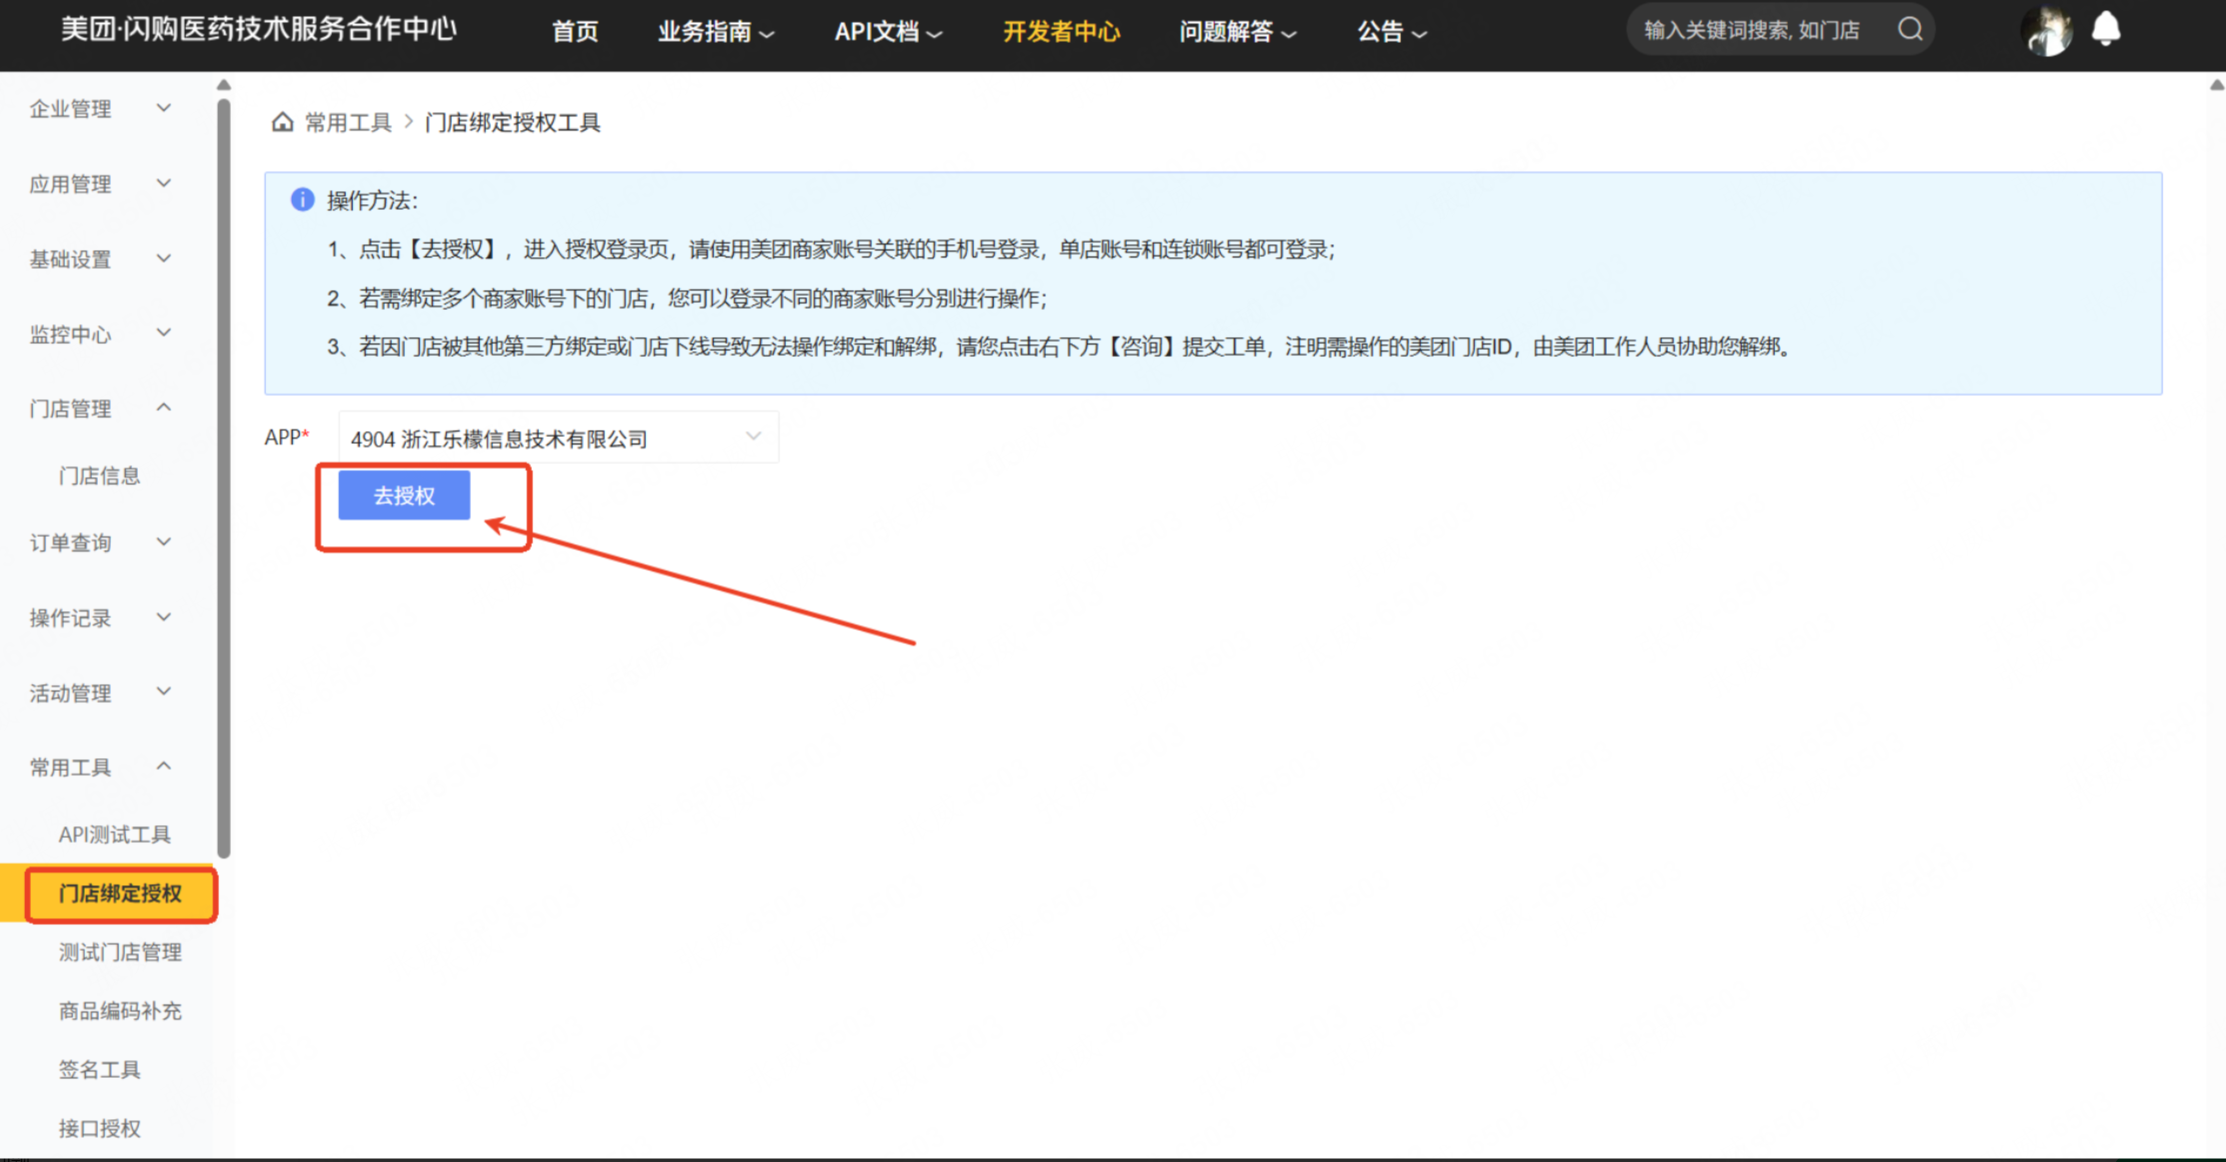Click the user avatar picture
Image resolution: width=2226 pixels, height=1162 pixels.
(x=2045, y=30)
